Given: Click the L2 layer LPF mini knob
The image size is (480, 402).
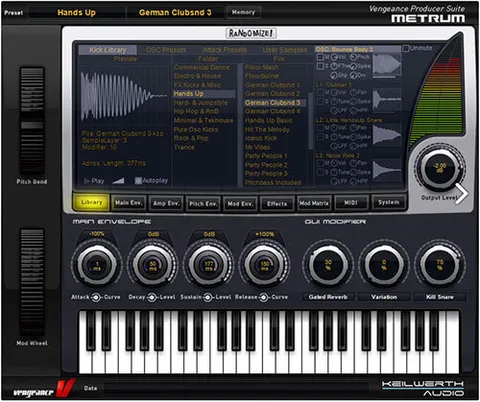Looking at the screenshot, I should [x=334, y=146].
